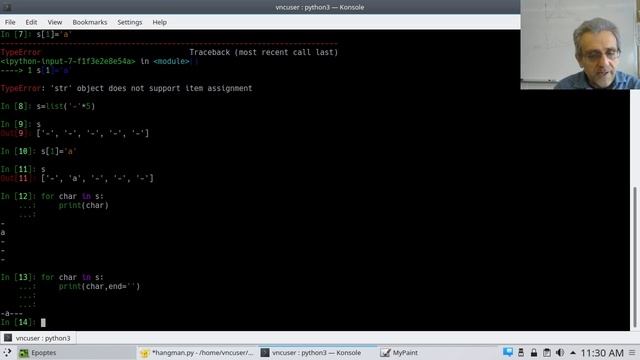The height and width of the screenshot is (360, 640).
Task: Open the File menu
Action: tap(10, 22)
